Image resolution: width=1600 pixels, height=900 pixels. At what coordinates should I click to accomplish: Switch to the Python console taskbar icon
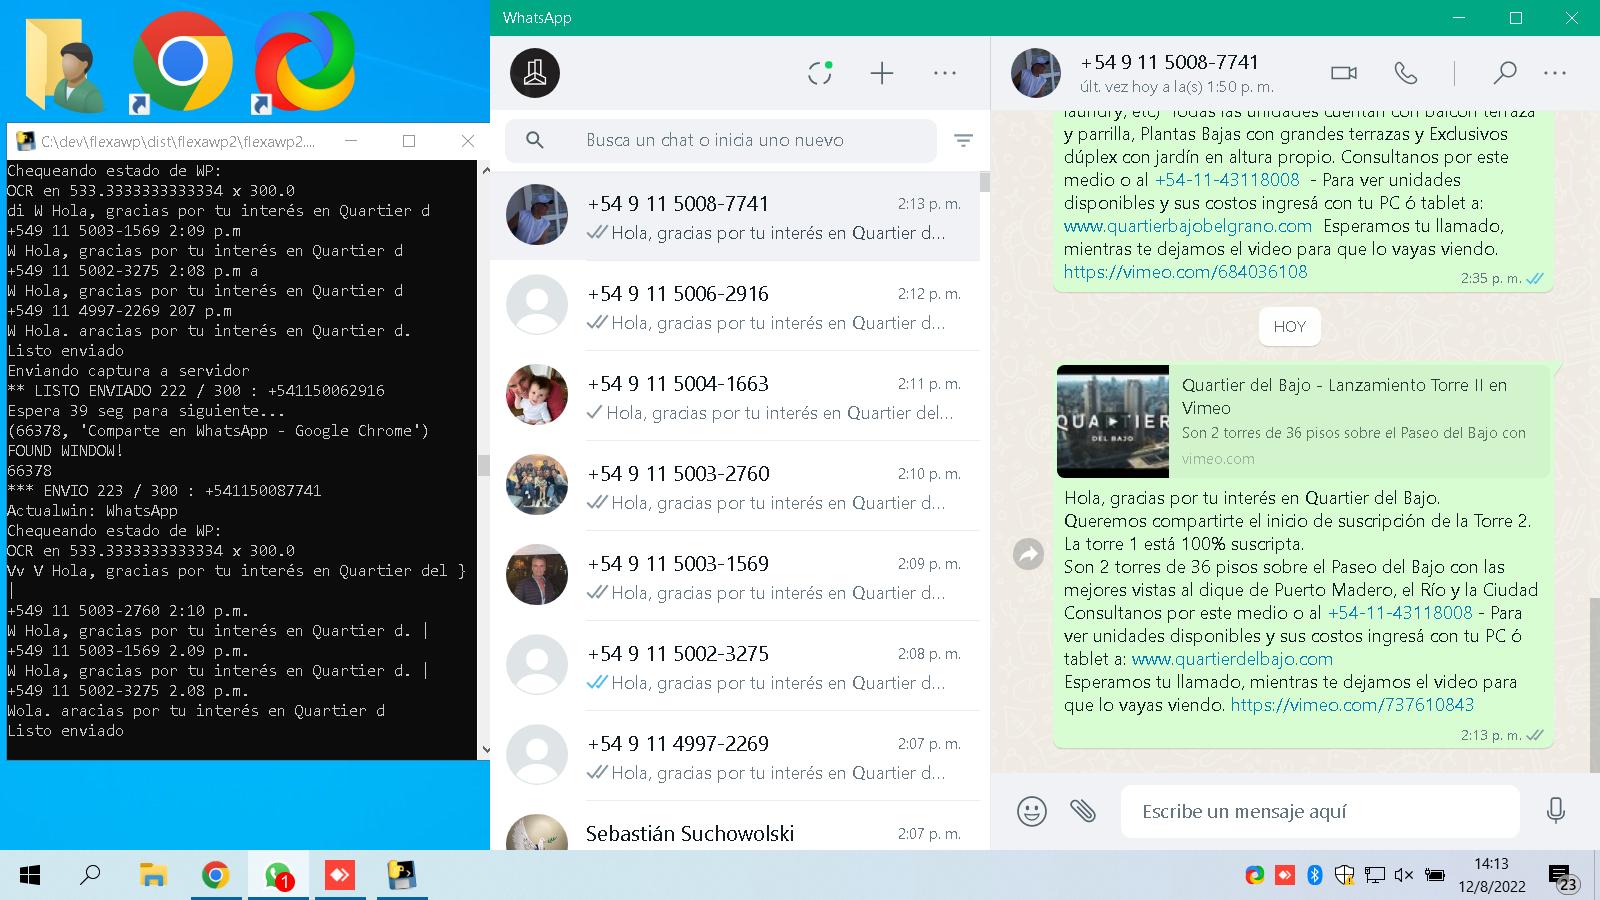coord(402,876)
